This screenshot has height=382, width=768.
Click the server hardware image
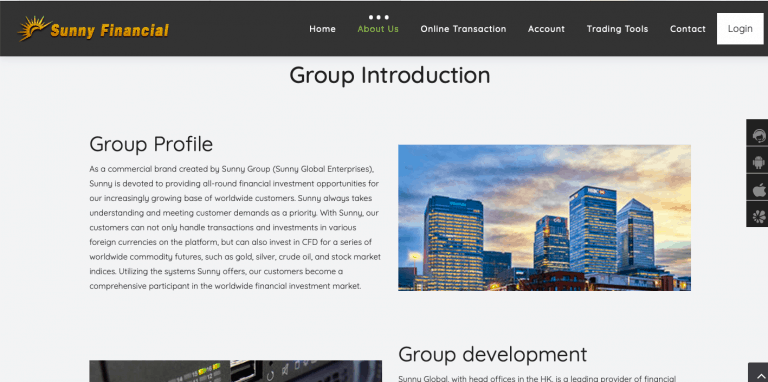[236, 371]
